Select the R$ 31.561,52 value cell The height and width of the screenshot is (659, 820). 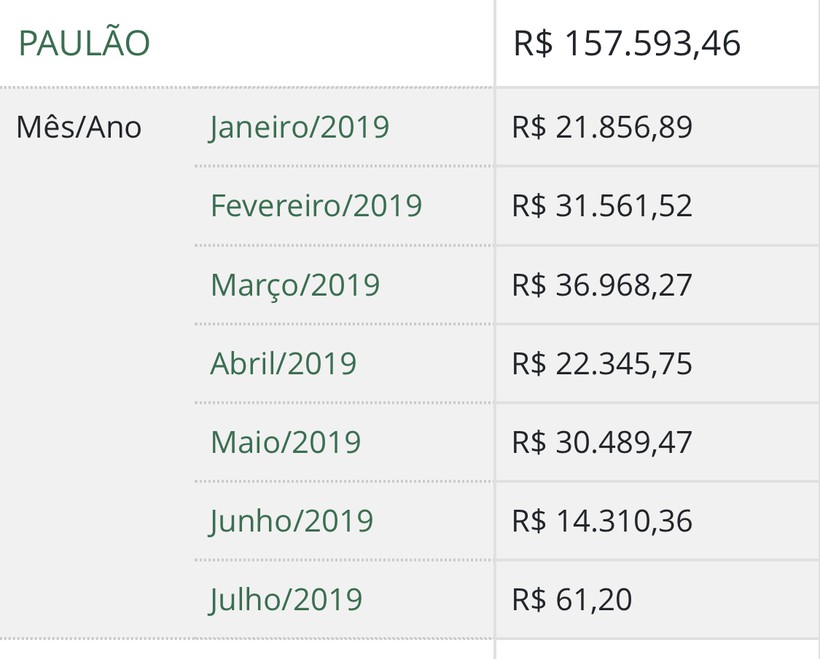[602, 206]
